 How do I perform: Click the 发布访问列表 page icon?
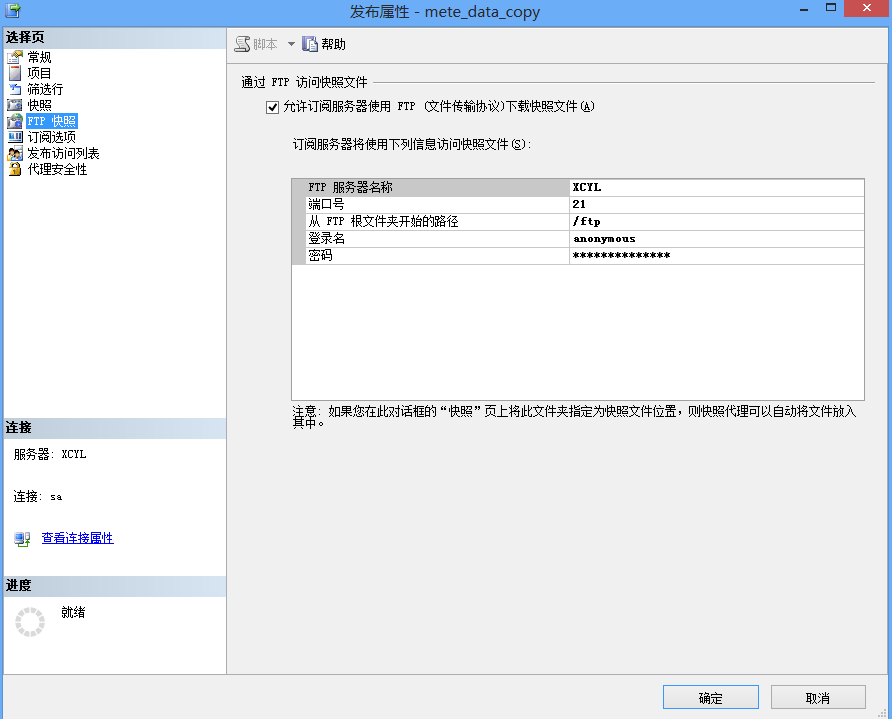coord(15,153)
